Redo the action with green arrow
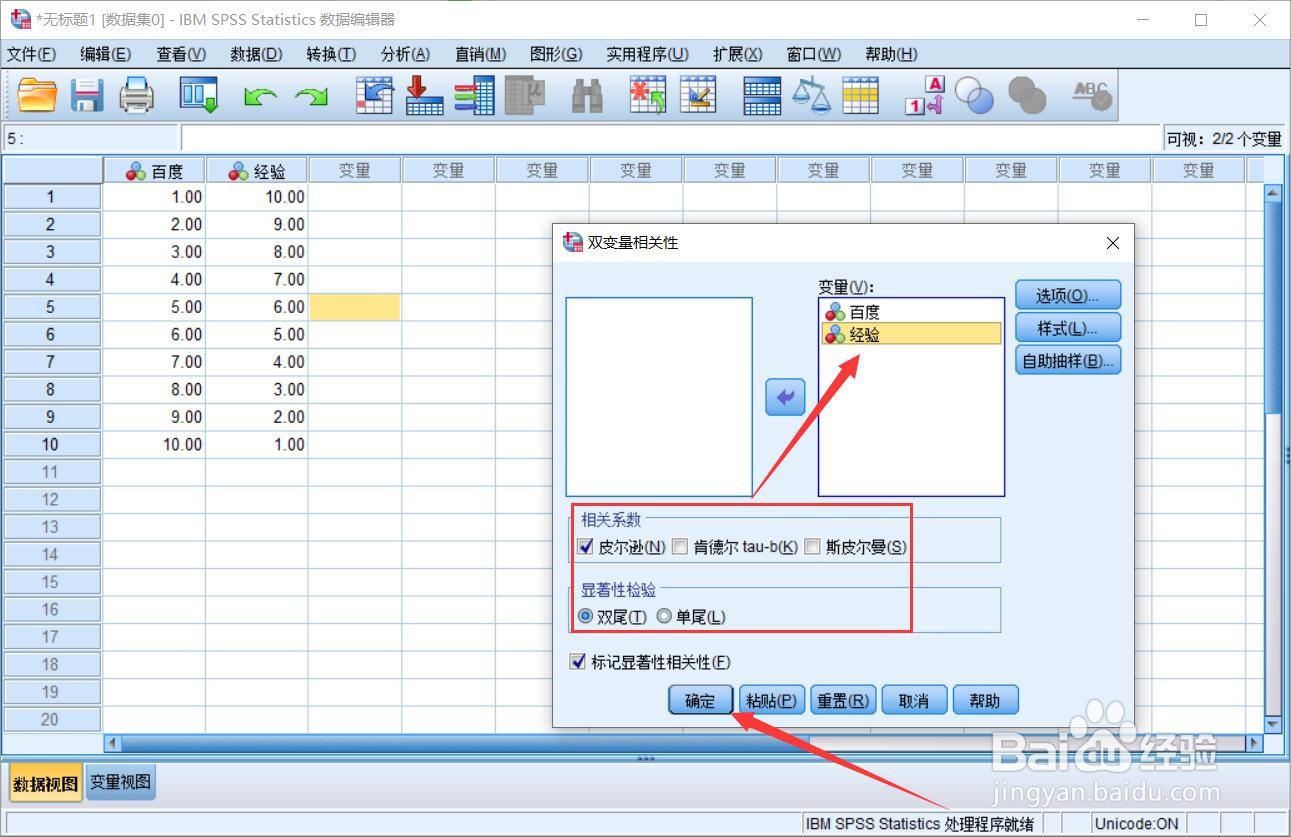This screenshot has width=1291, height=837. (x=311, y=97)
